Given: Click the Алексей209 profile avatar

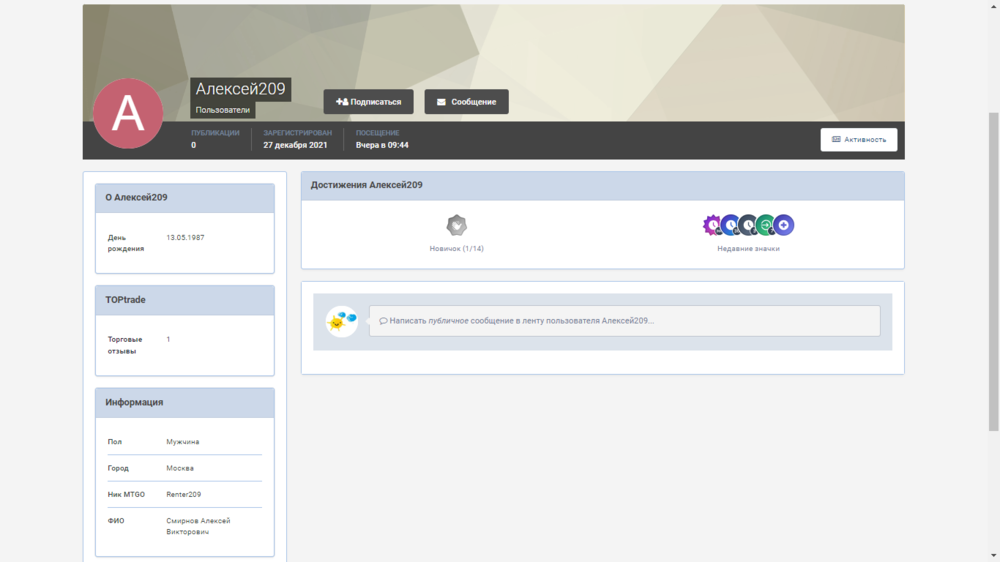Looking at the screenshot, I should tap(128, 114).
